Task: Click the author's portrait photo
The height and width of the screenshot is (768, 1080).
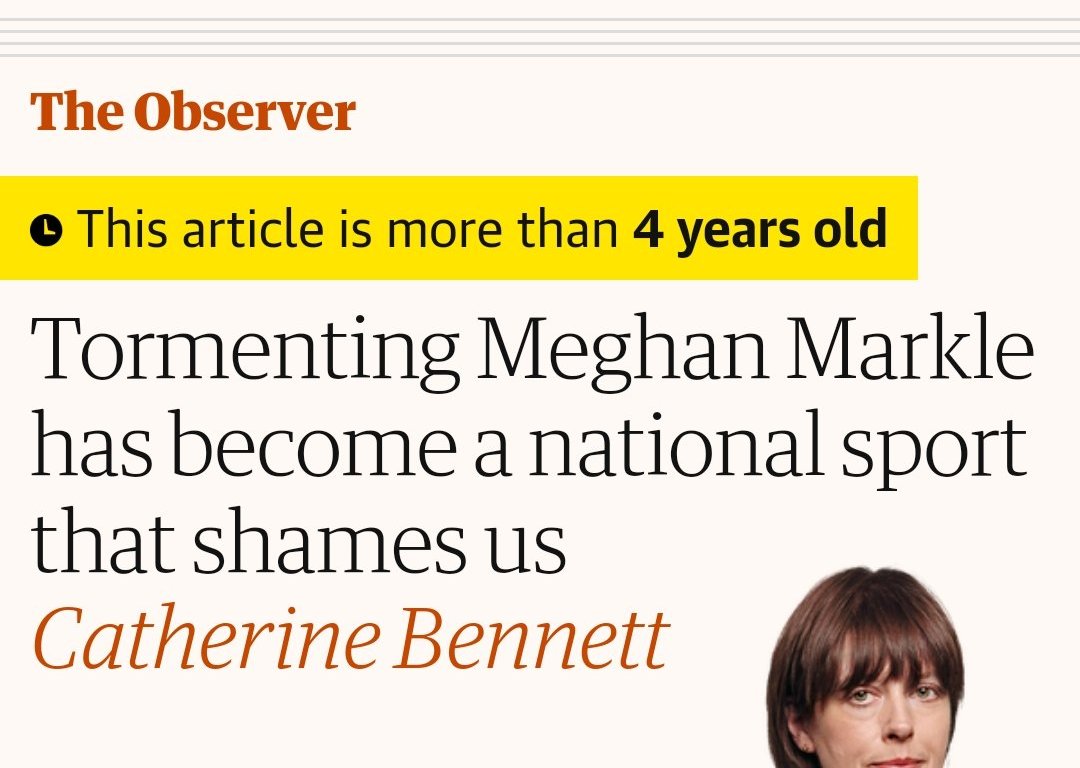Action: (x=865, y=670)
